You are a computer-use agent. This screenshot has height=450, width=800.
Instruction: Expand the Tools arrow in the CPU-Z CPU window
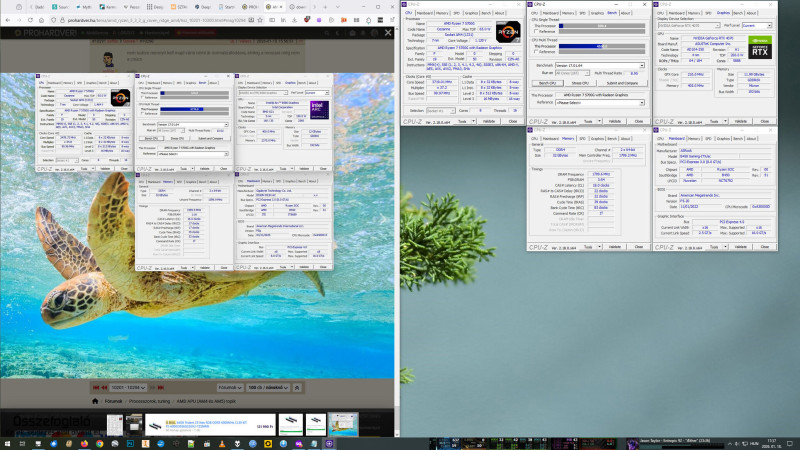tap(474, 121)
